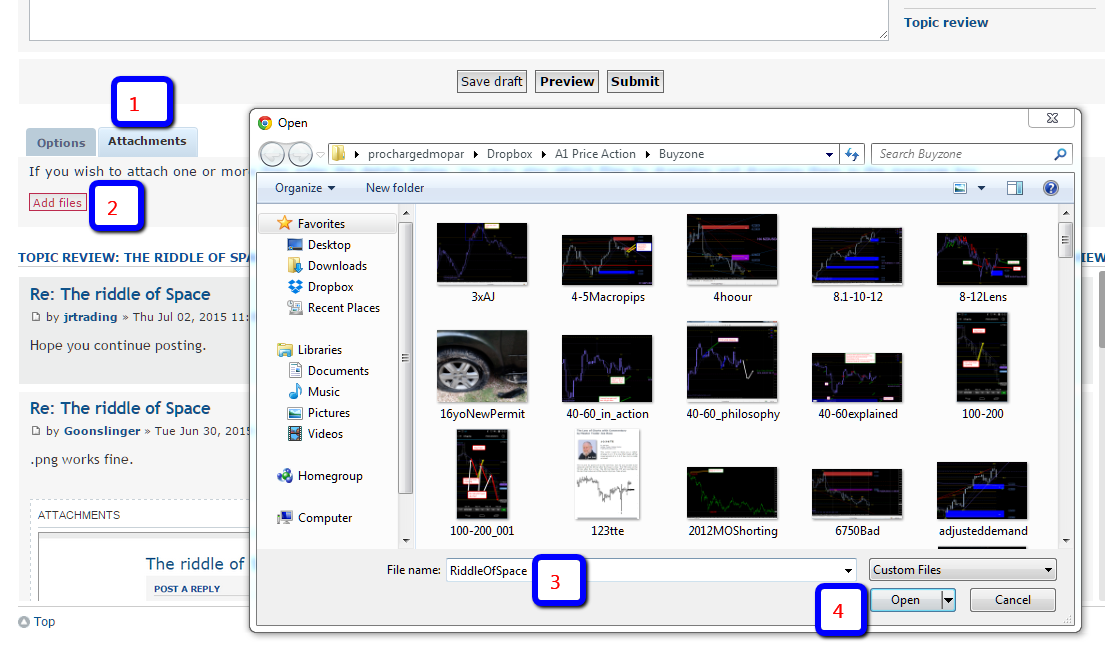Screen dimensions: 1105x670
Task: Click the Add files button
Action: pyautogui.click(x=57, y=203)
